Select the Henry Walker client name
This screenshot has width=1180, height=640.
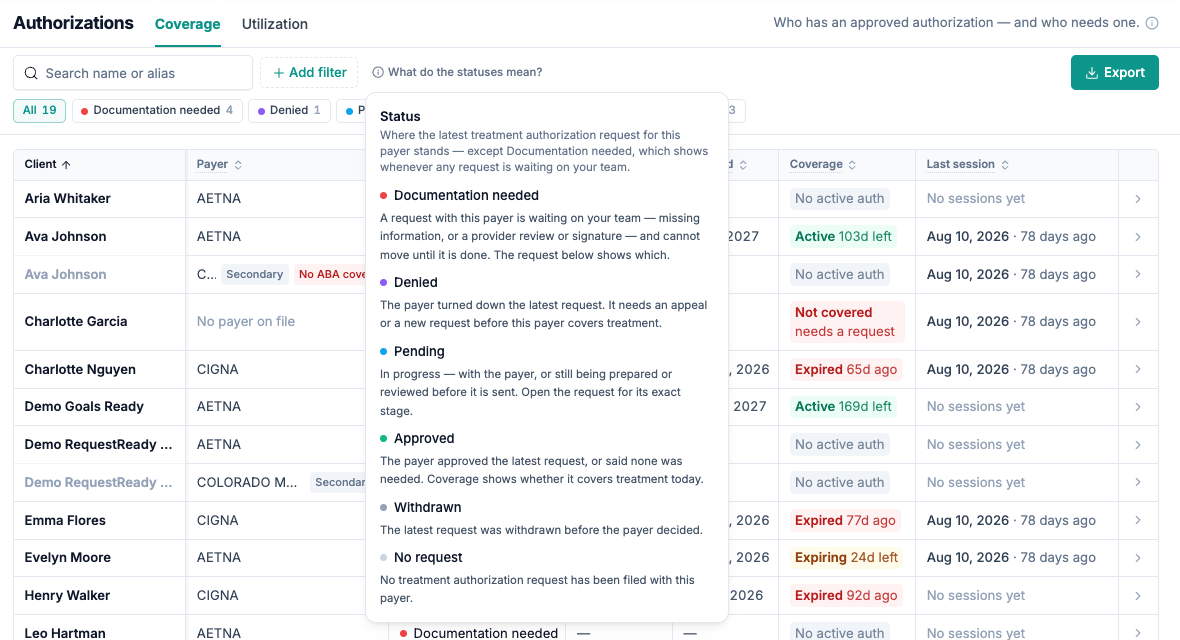[x=68, y=596]
